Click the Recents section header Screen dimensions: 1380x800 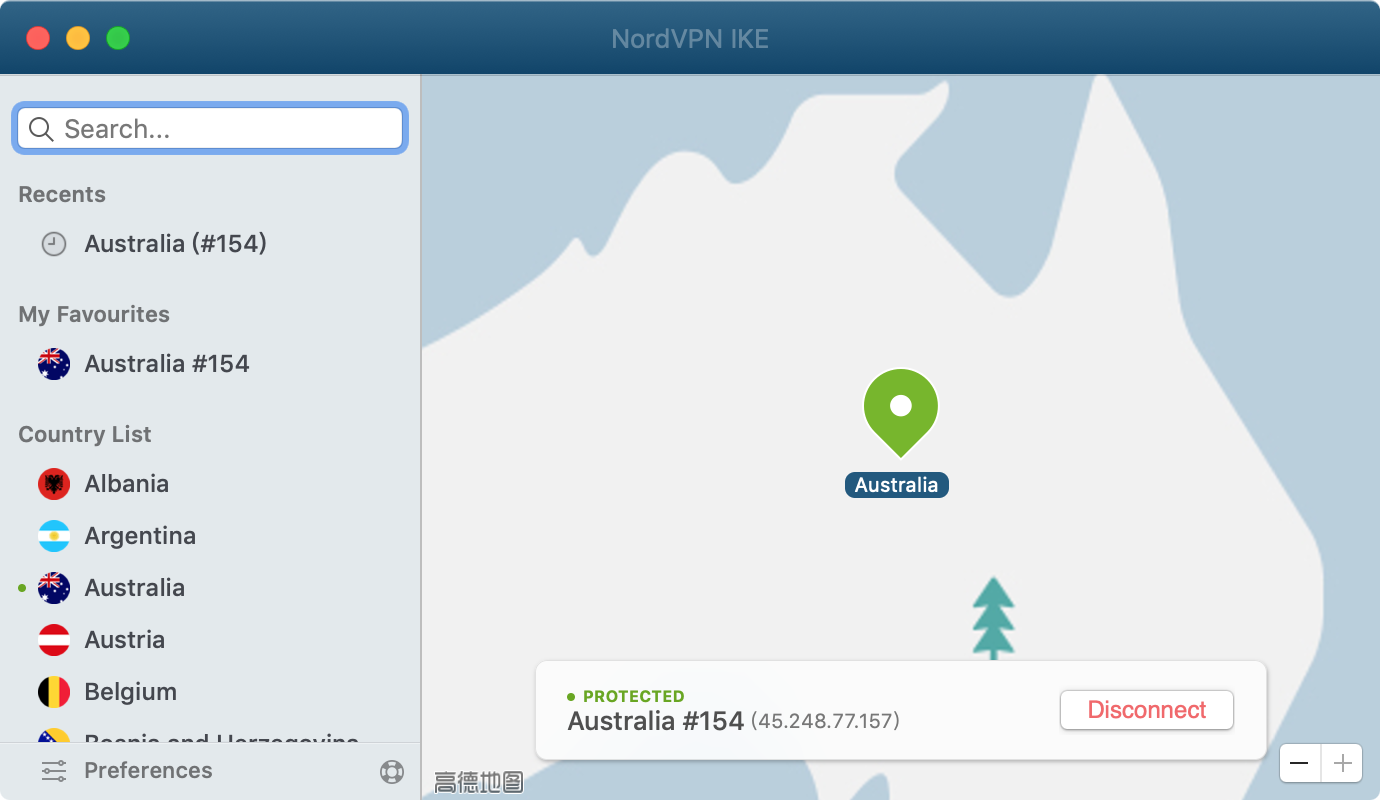click(x=62, y=194)
